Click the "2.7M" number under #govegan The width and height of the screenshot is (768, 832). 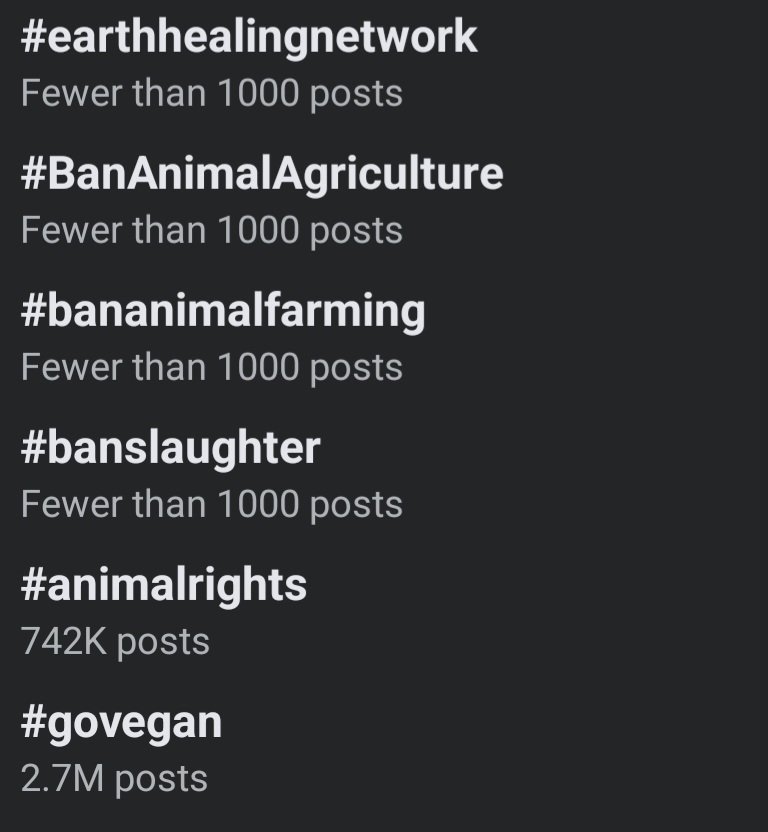(62, 778)
